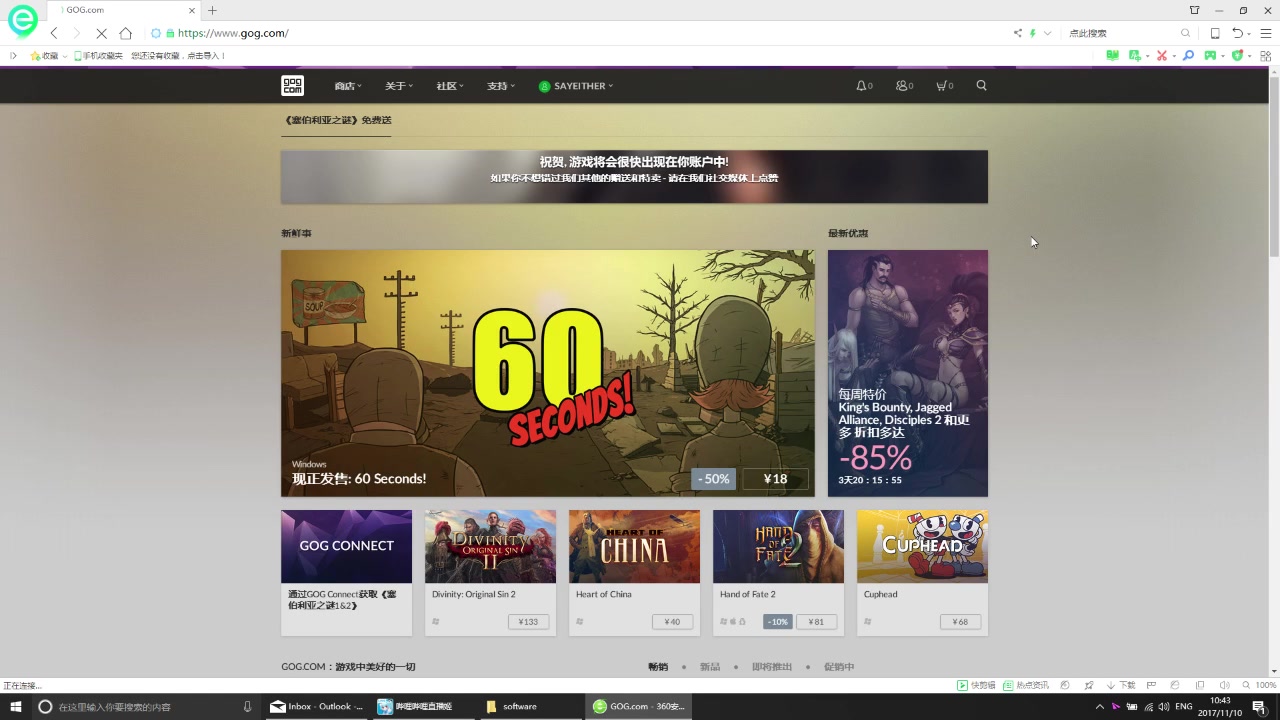Select the 畅销 bestsellers tab
This screenshot has width=1280, height=720.
click(658, 667)
